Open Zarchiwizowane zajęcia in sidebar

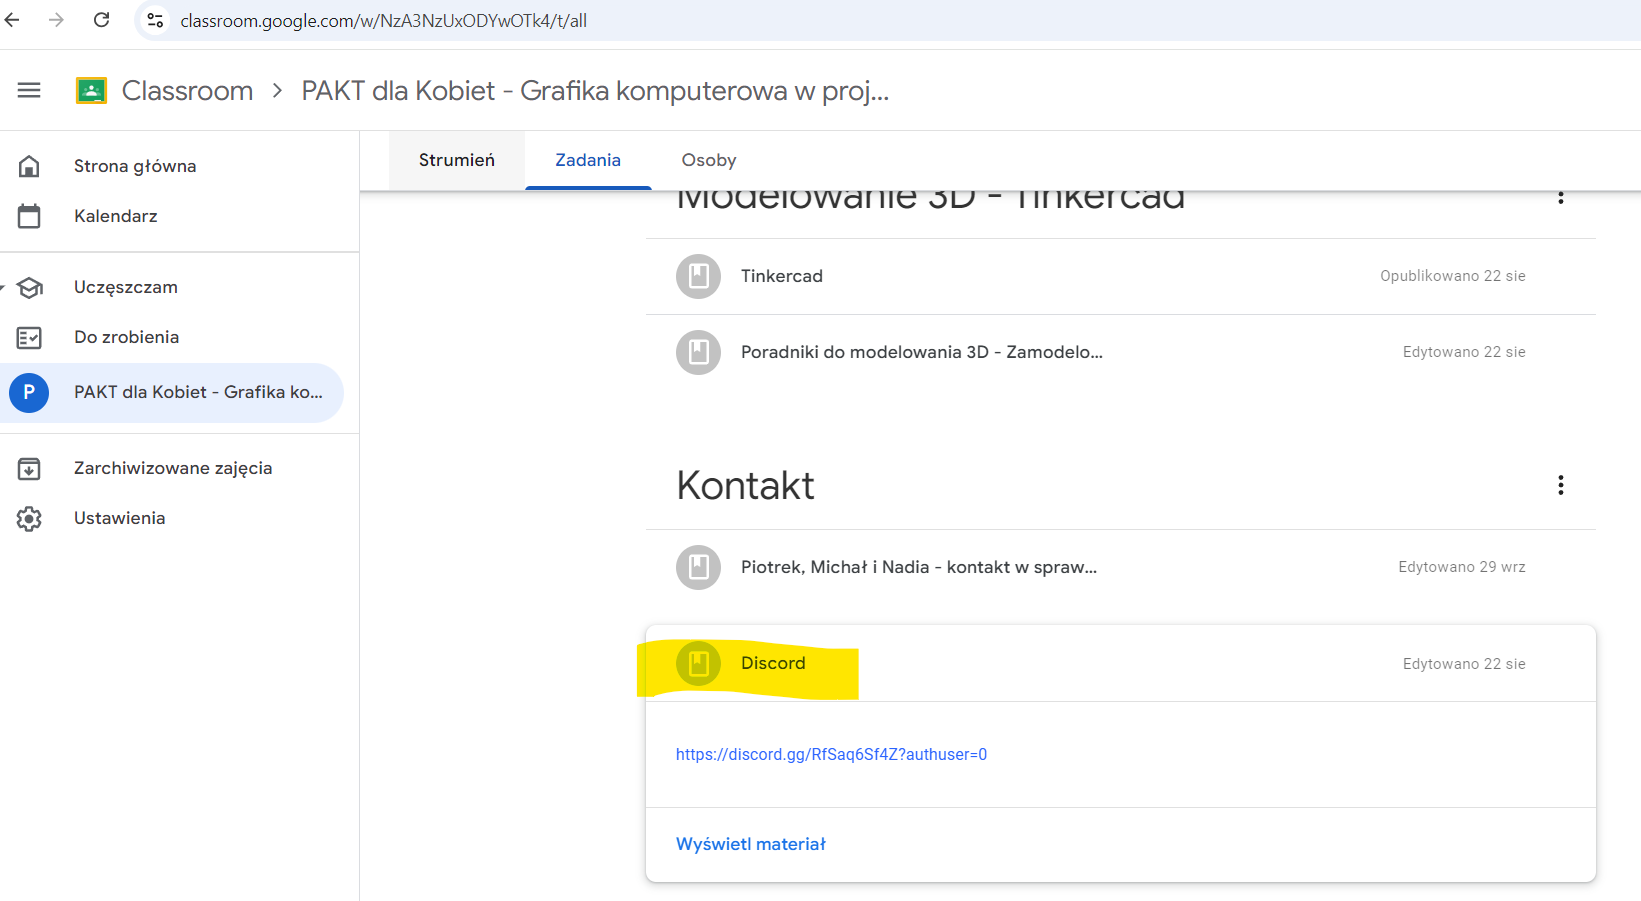[x=173, y=468]
